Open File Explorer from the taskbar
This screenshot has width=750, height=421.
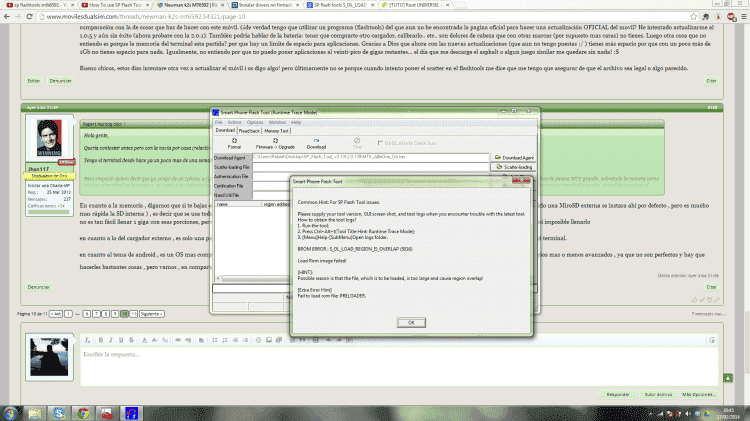tap(34, 413)
